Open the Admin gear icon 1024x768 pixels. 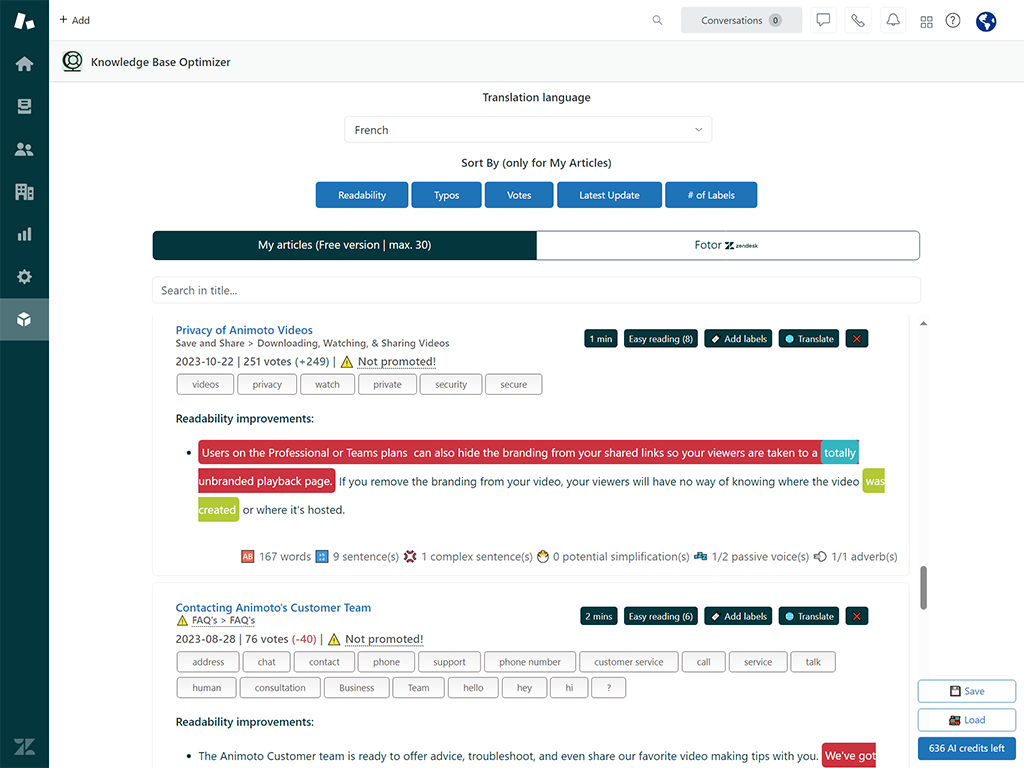(24, 277)
